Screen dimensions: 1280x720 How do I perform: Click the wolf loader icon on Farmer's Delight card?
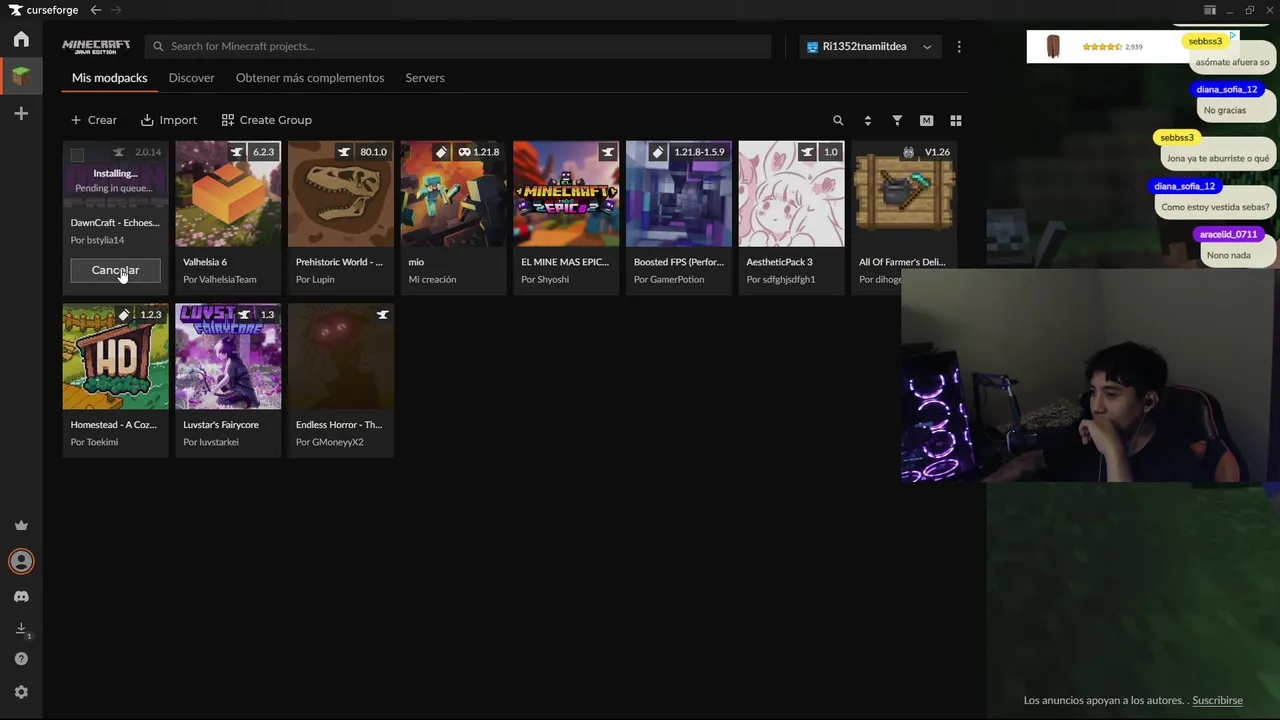coord(908,152)
